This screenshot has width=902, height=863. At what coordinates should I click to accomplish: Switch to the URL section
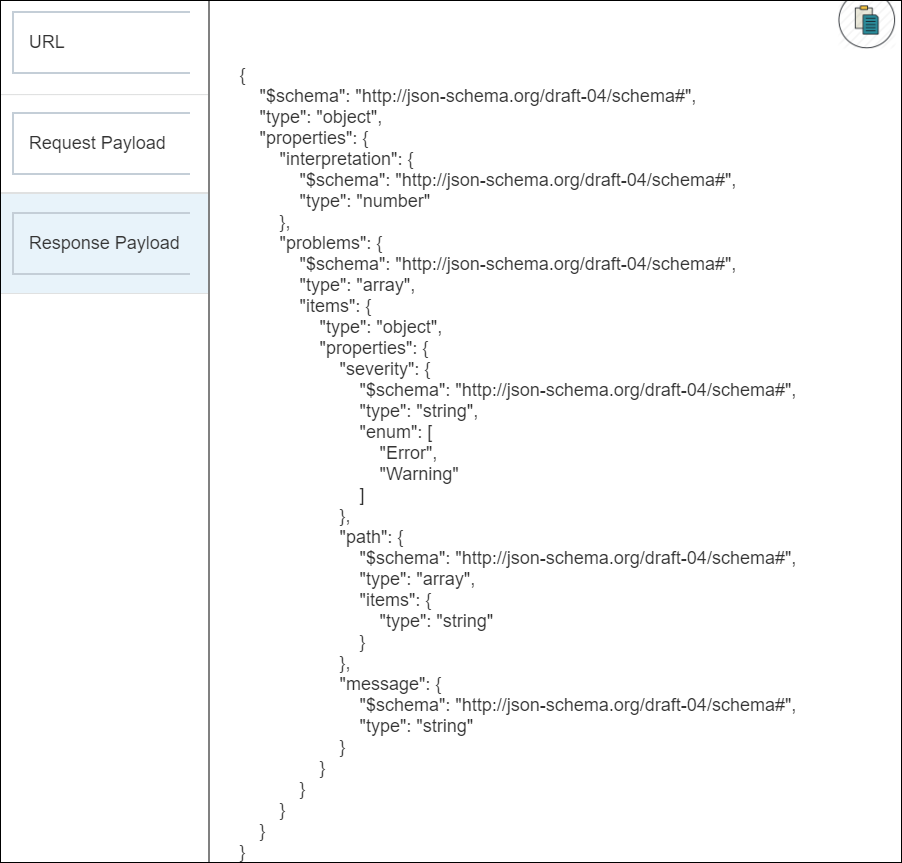point(100,42)
